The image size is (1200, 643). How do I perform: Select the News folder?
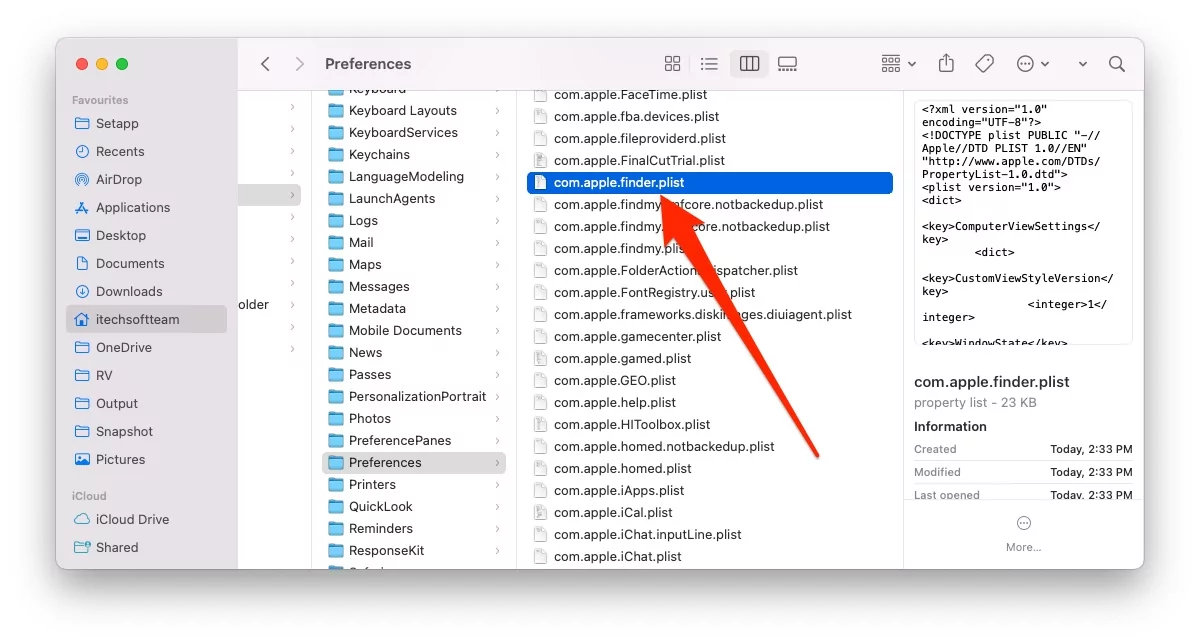tap(414, 353)
